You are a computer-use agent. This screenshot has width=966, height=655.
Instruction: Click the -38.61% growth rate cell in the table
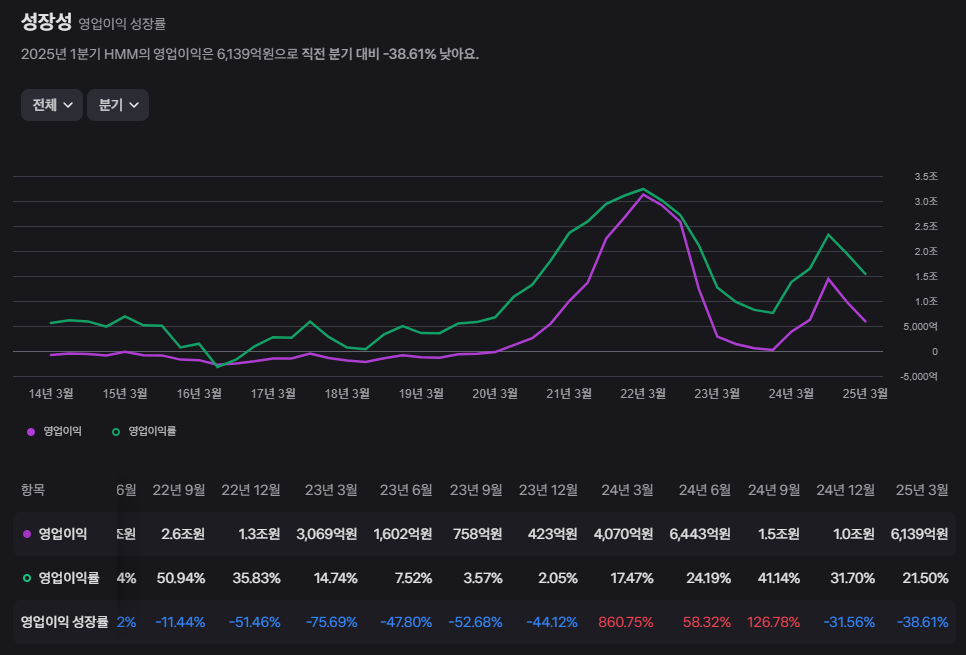tap(922, 622)
